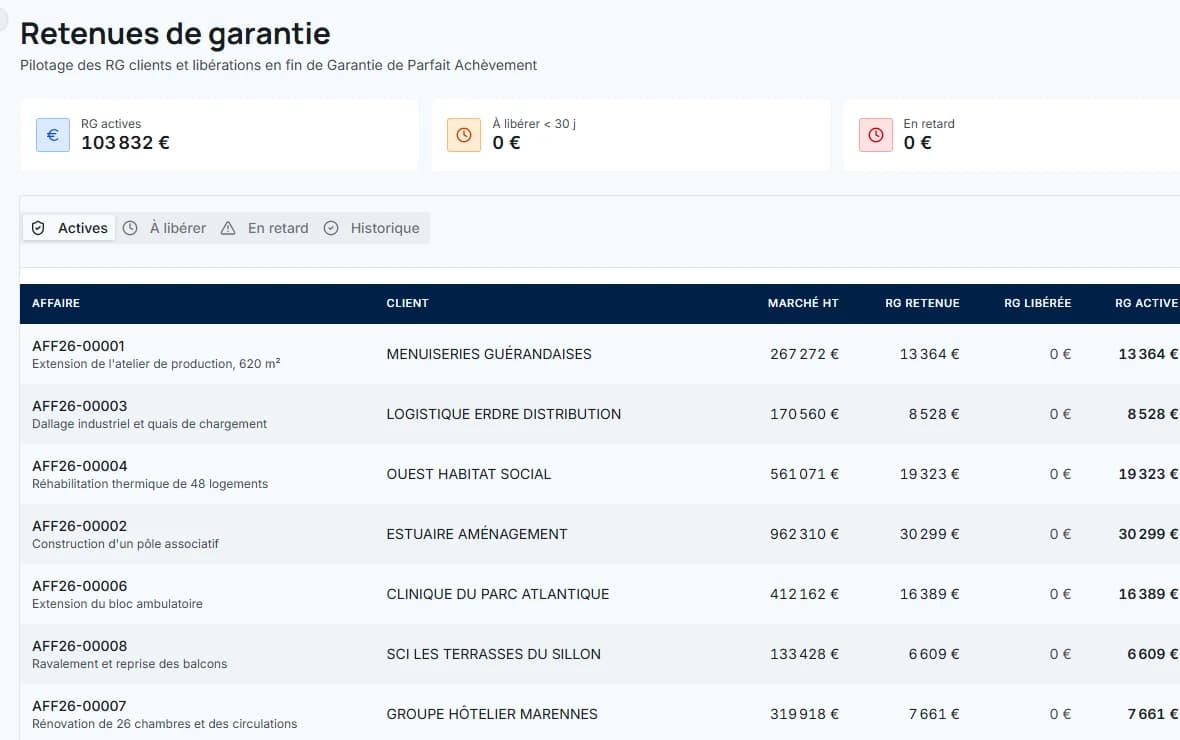
Task: Click the RG actives total 103 832 €
Action: point(126,143)
